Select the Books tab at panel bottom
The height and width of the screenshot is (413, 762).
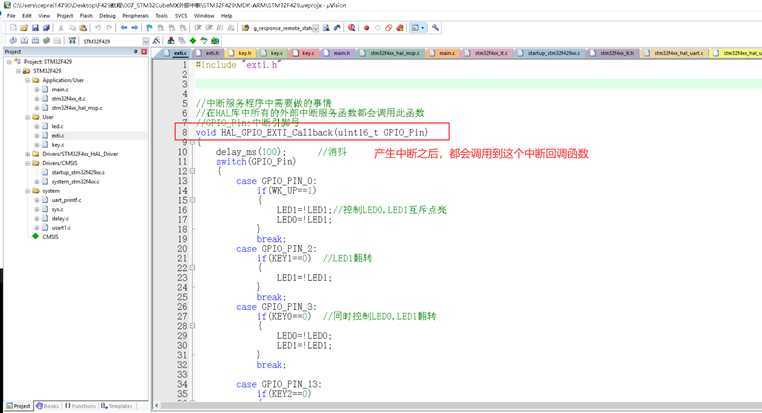pos(48,405)
